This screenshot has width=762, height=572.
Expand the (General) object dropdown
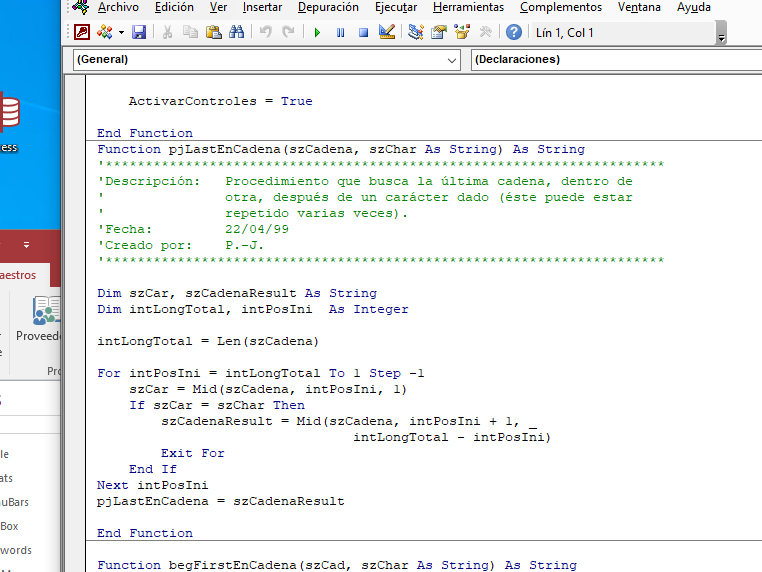click(451, 60)
